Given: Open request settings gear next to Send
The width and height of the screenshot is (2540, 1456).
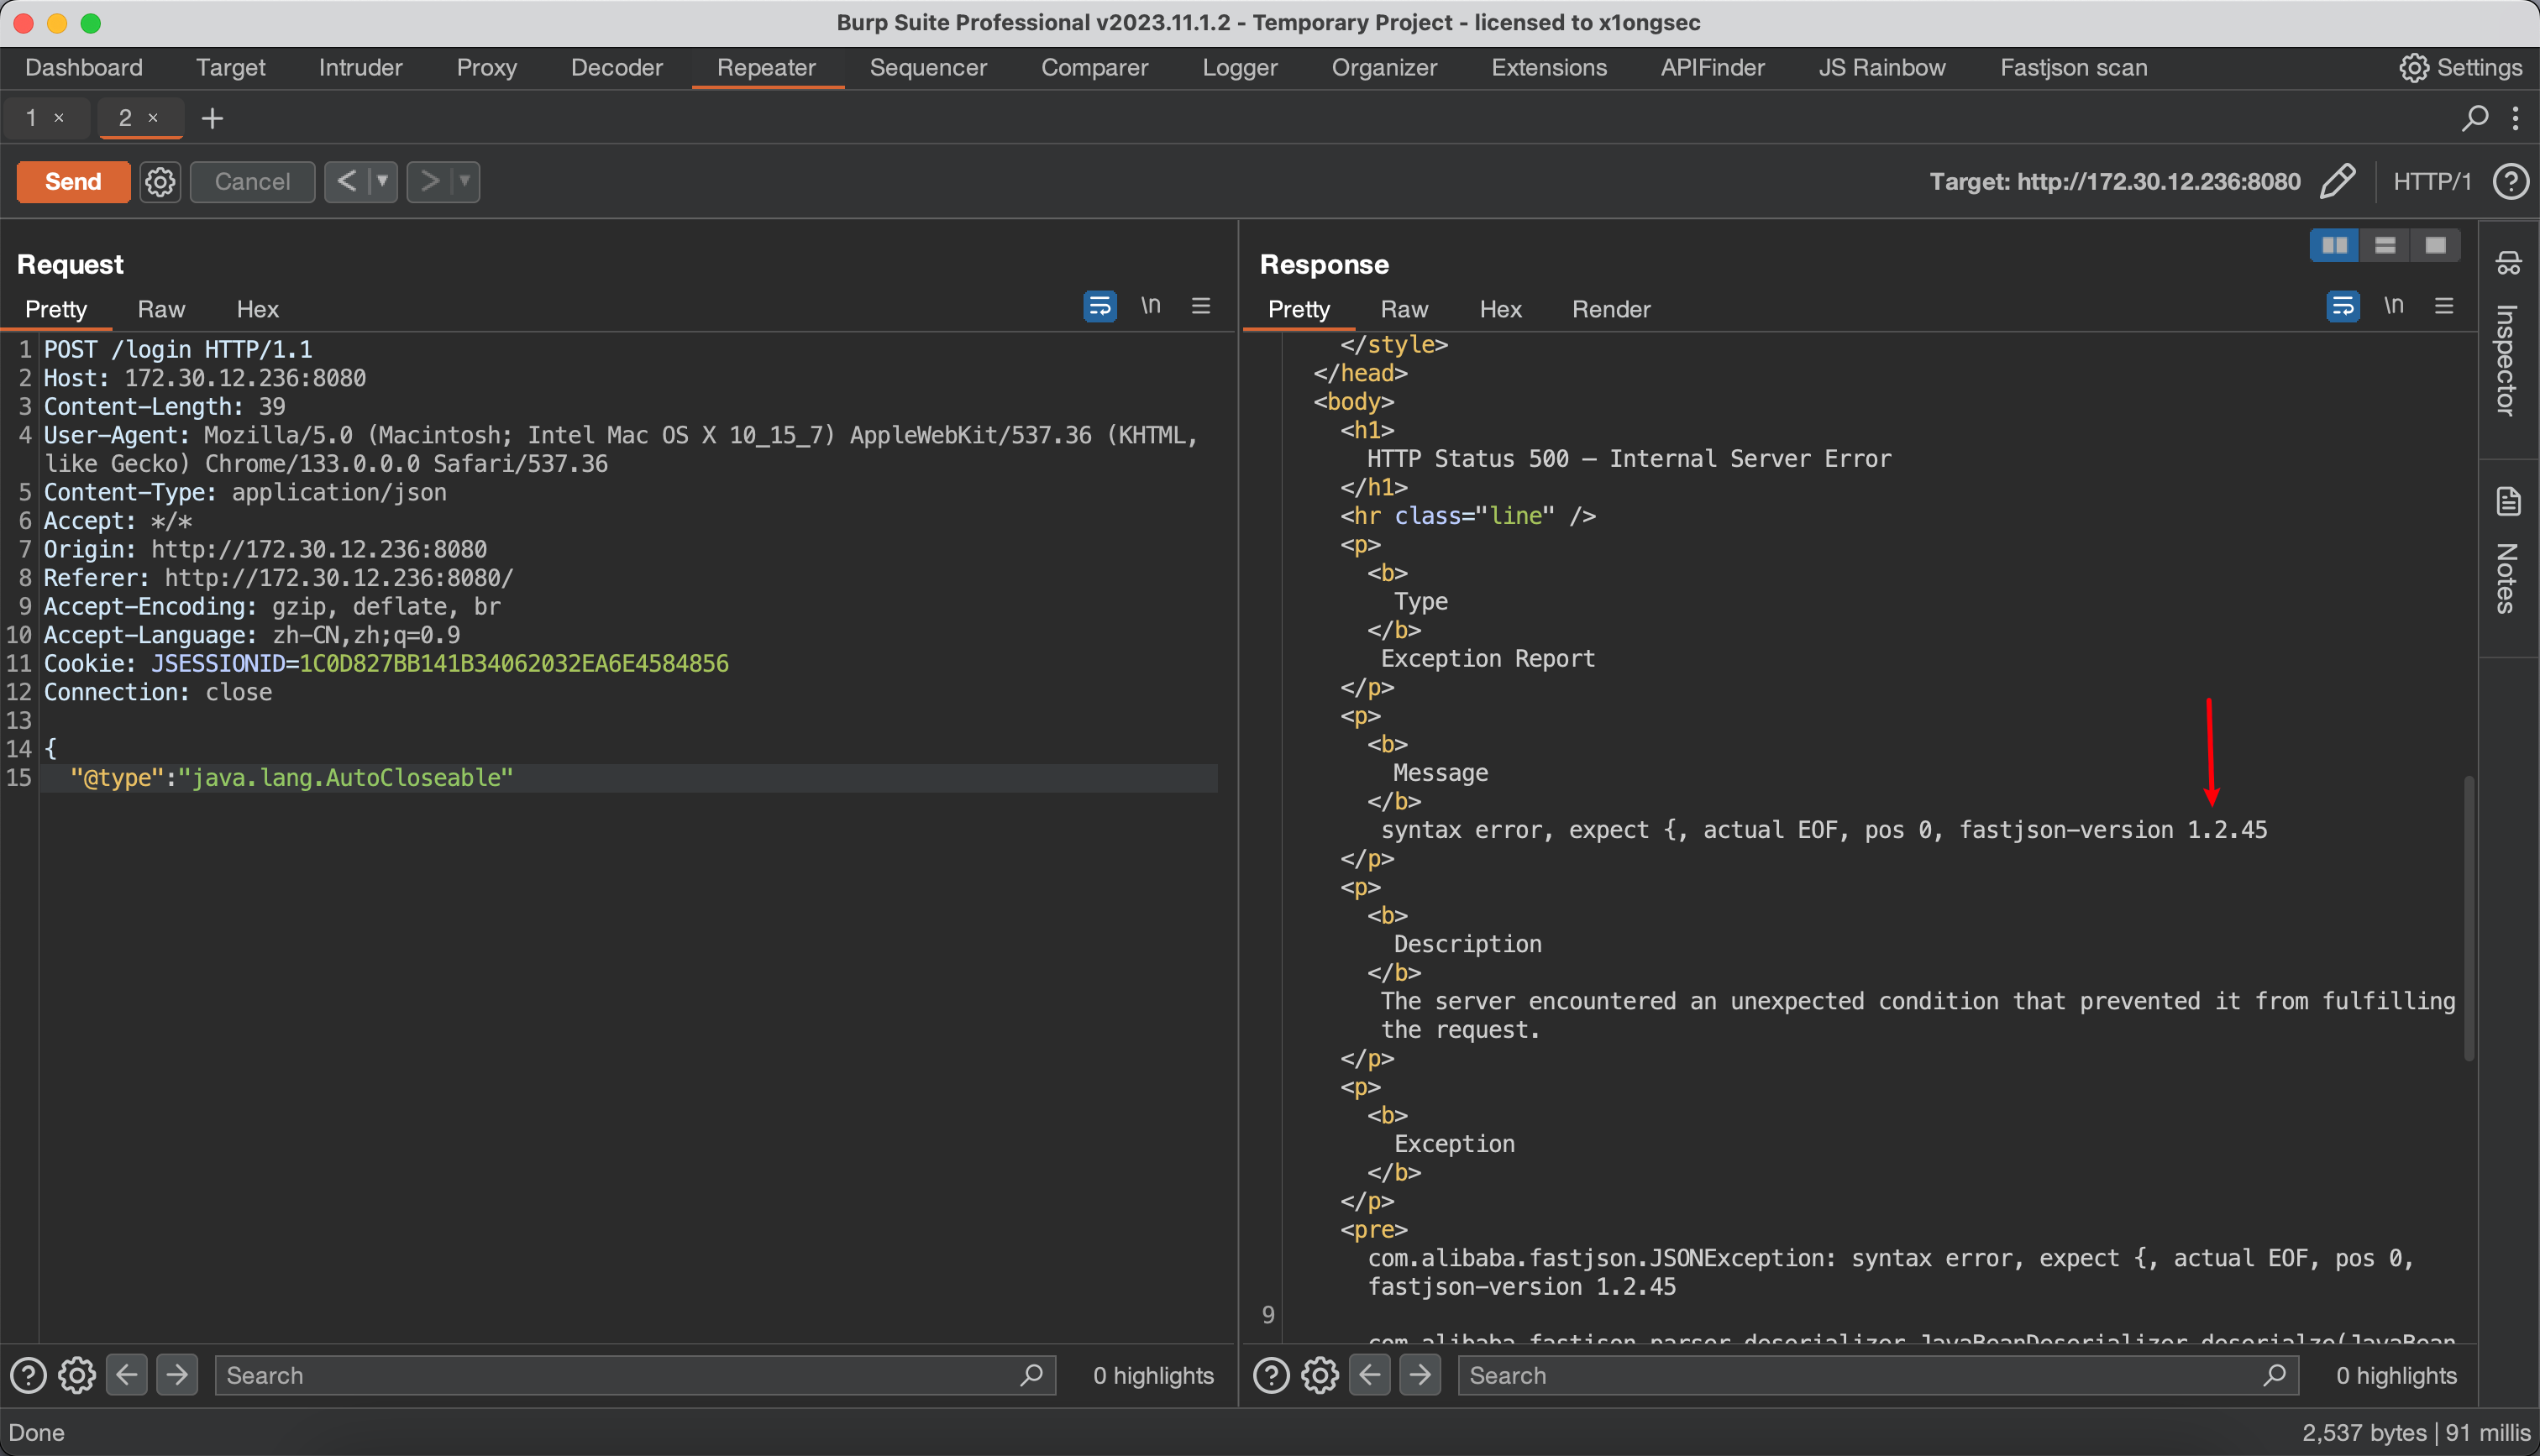Looking at the screenshot, I should click(x=160, y=181).
